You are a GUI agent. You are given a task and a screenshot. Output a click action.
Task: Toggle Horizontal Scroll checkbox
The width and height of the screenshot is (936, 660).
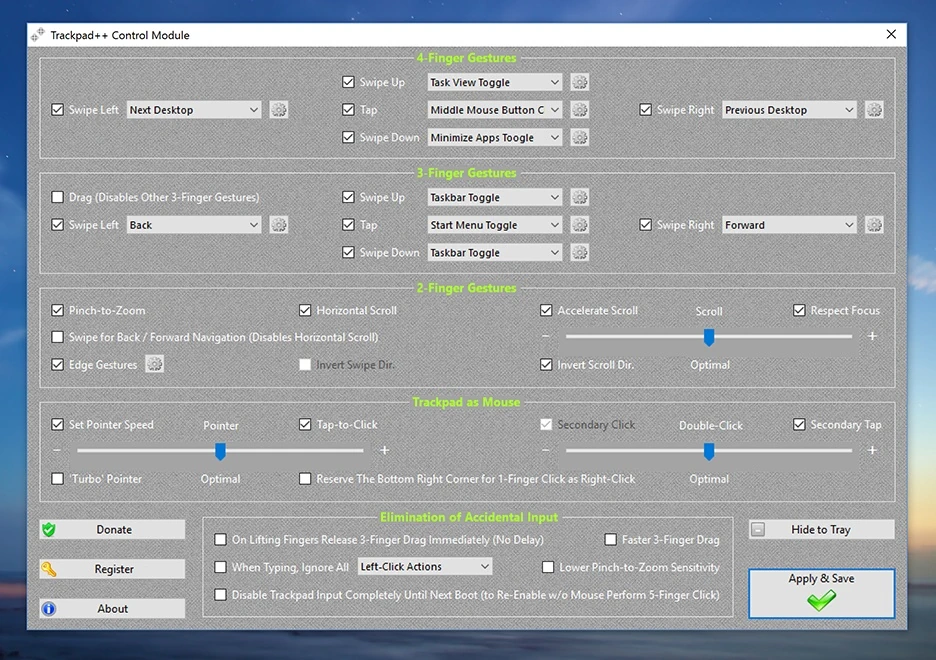click(x=305, y=310)
